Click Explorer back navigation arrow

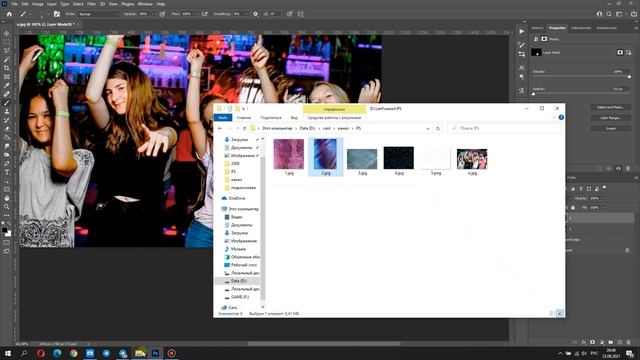220,128
